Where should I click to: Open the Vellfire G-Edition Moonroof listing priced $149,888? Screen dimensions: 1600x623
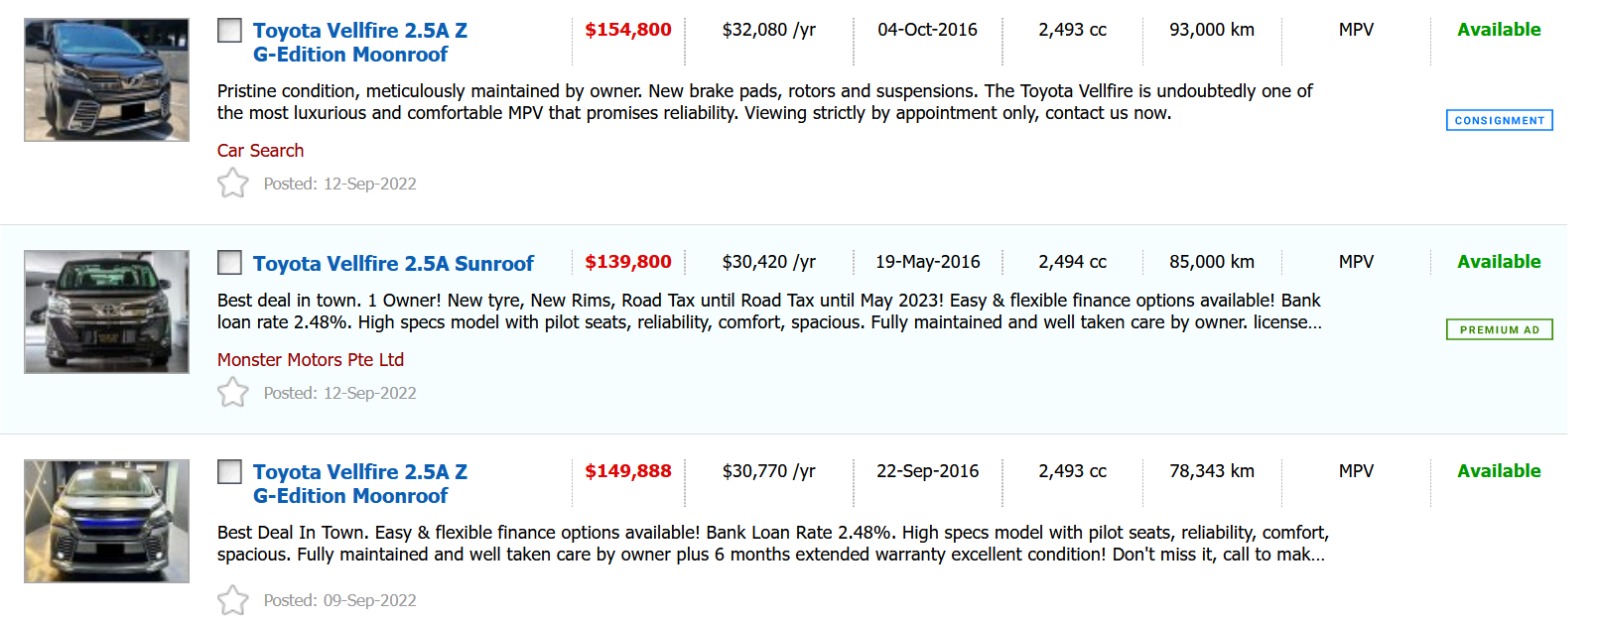tap(359, 483)
